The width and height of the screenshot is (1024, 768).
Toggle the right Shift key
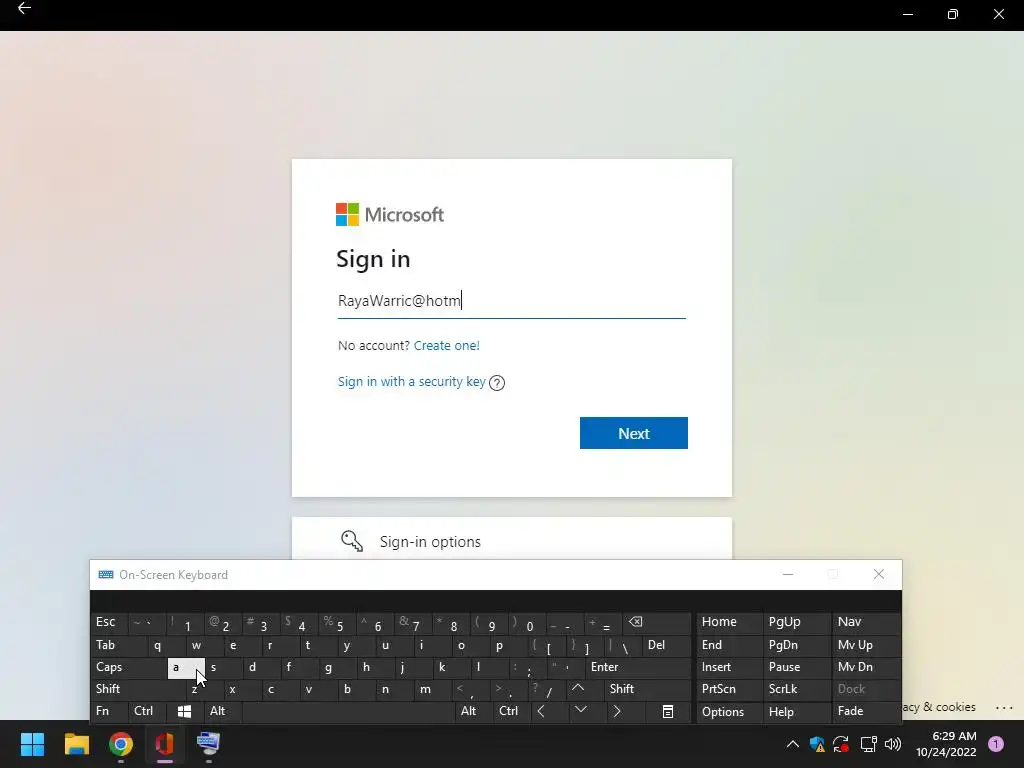(x=647, y=688)
